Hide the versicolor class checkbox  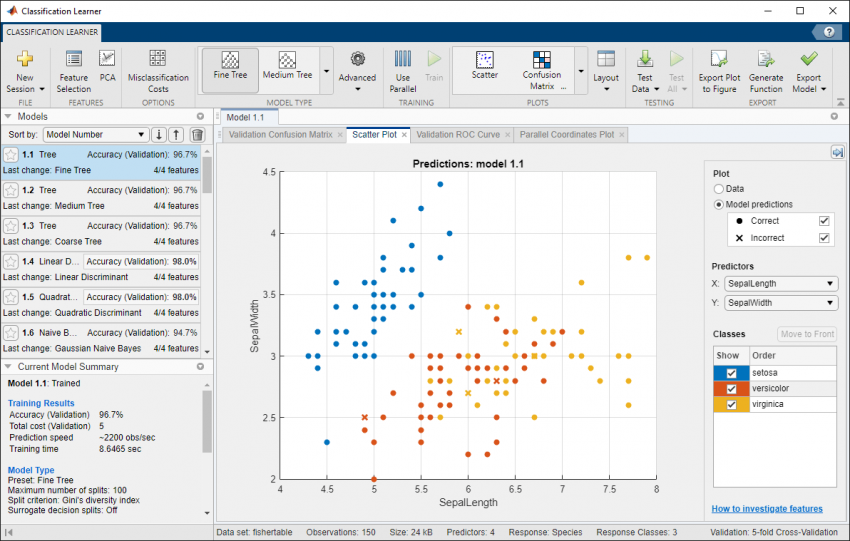click(731, 388)
